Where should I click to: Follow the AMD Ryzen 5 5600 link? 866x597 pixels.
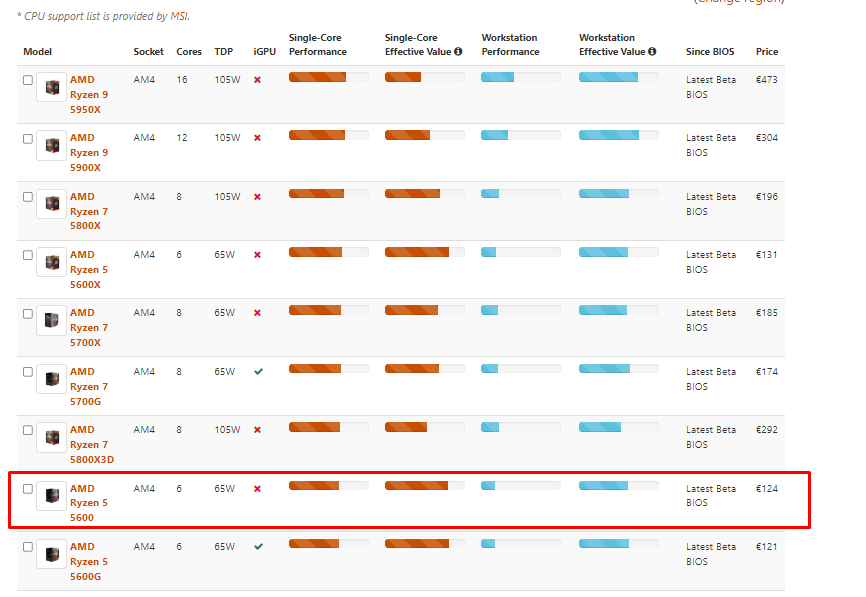coord(89,503)
